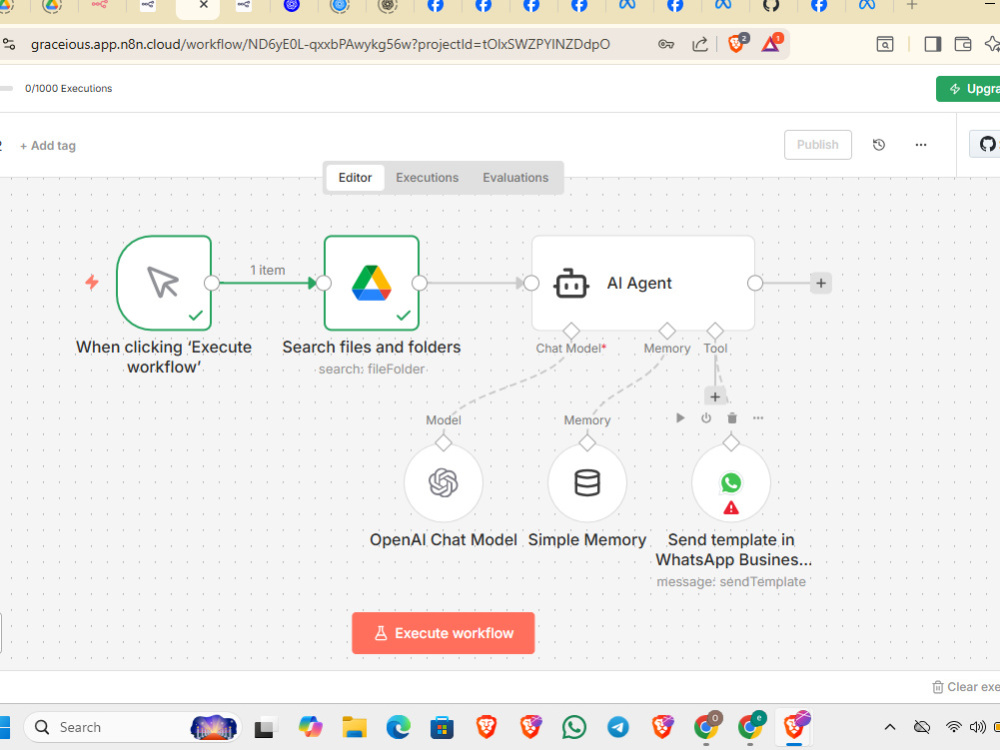Select the WhatsApp Business send template node
This screenshot has width=1000, height=750.
[x=731, y=483]
